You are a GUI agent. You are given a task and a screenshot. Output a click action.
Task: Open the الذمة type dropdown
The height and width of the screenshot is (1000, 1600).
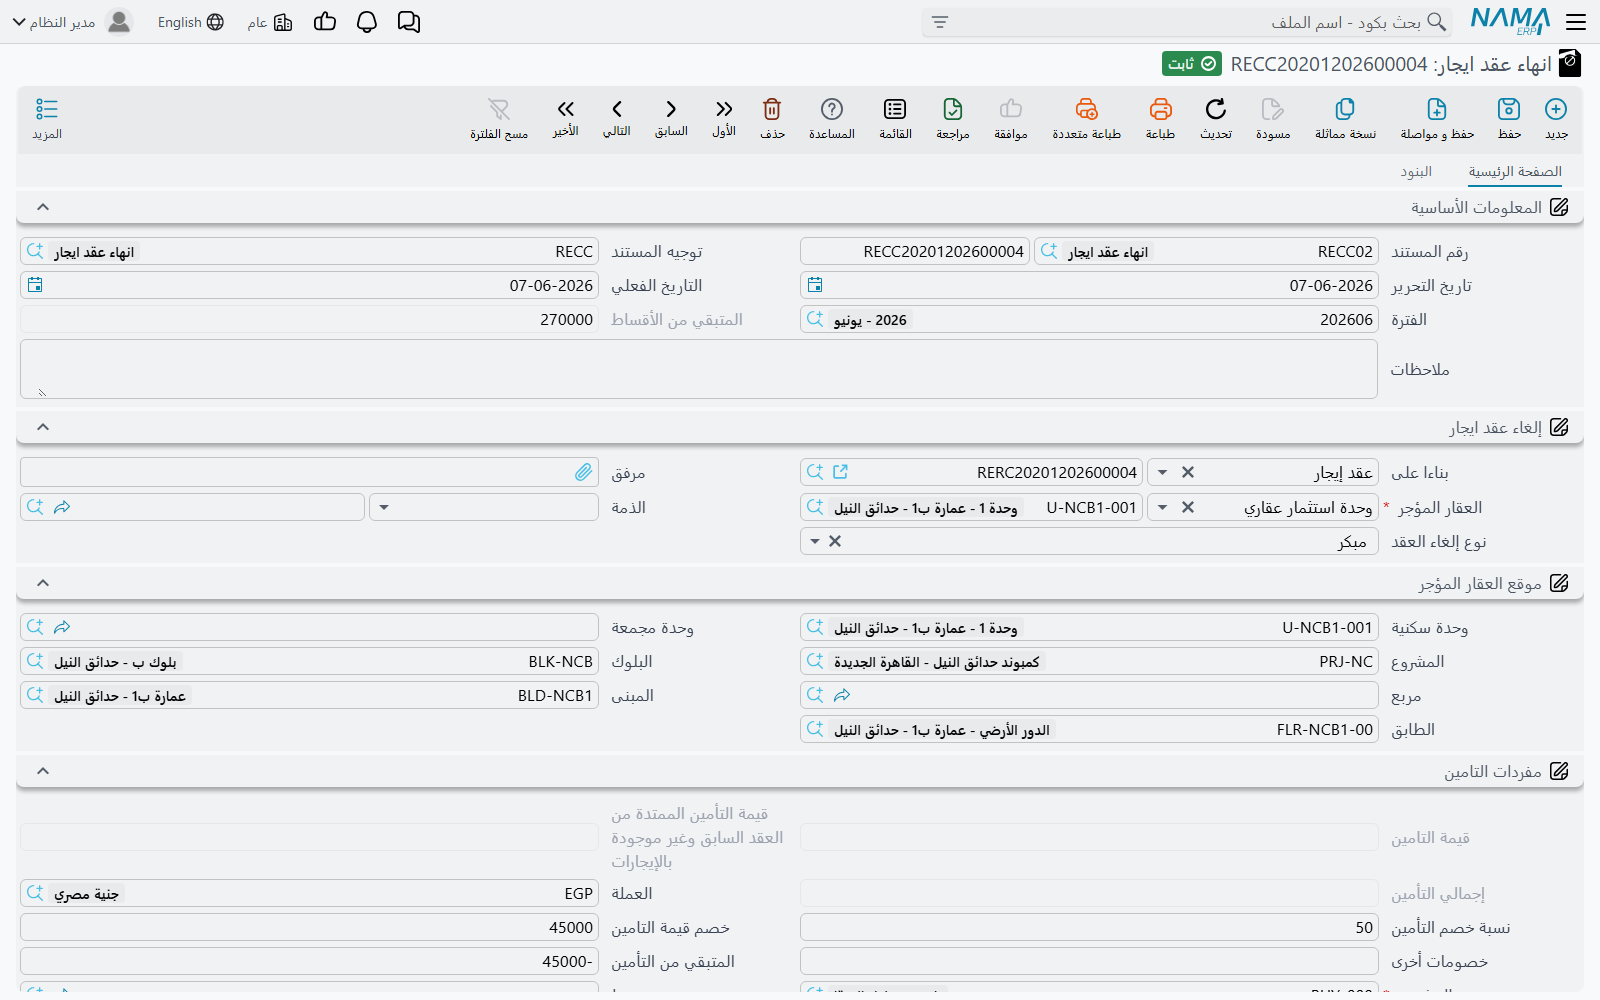pyautogui.click(x=384, y=508)
